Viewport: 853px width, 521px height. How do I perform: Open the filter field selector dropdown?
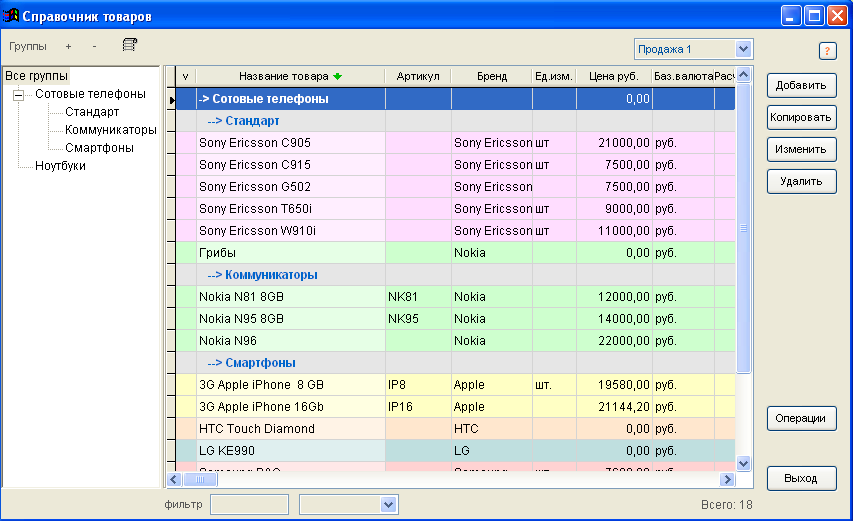pos(388,505)
